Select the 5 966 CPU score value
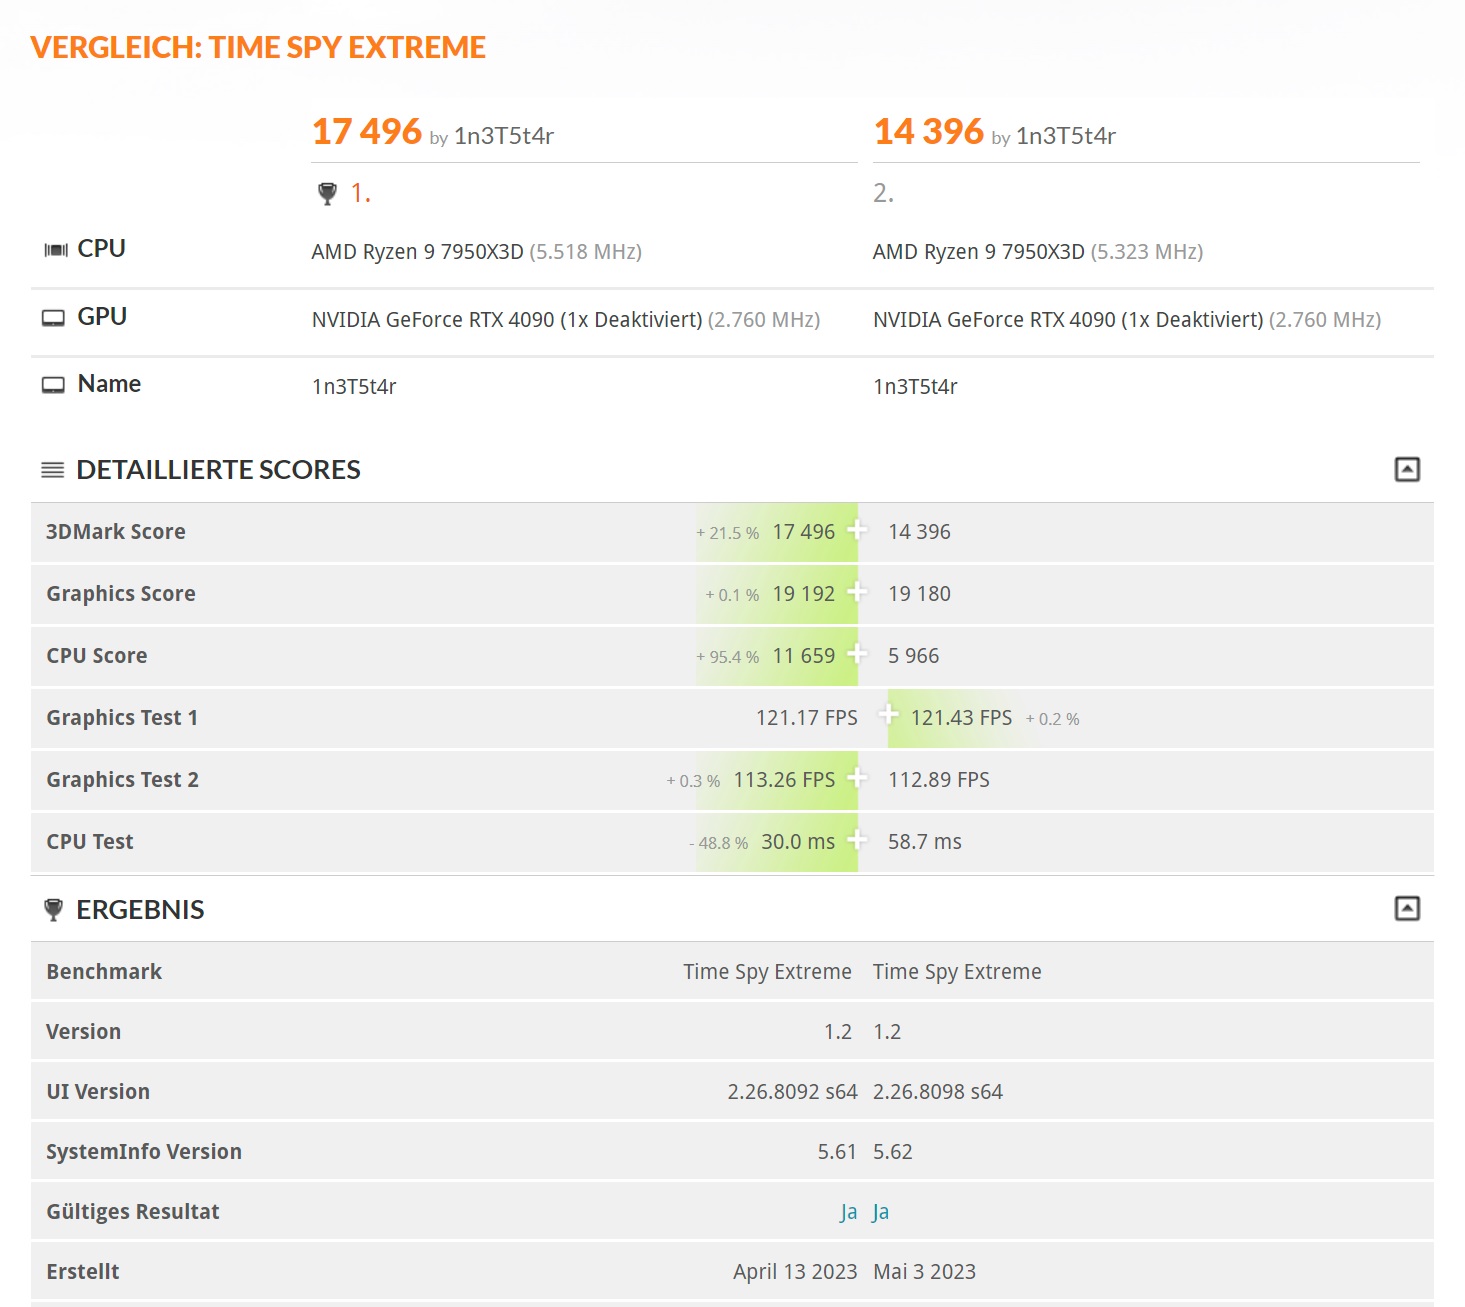The height and width of the screenshot is (1307, 1465). (914, 656)
